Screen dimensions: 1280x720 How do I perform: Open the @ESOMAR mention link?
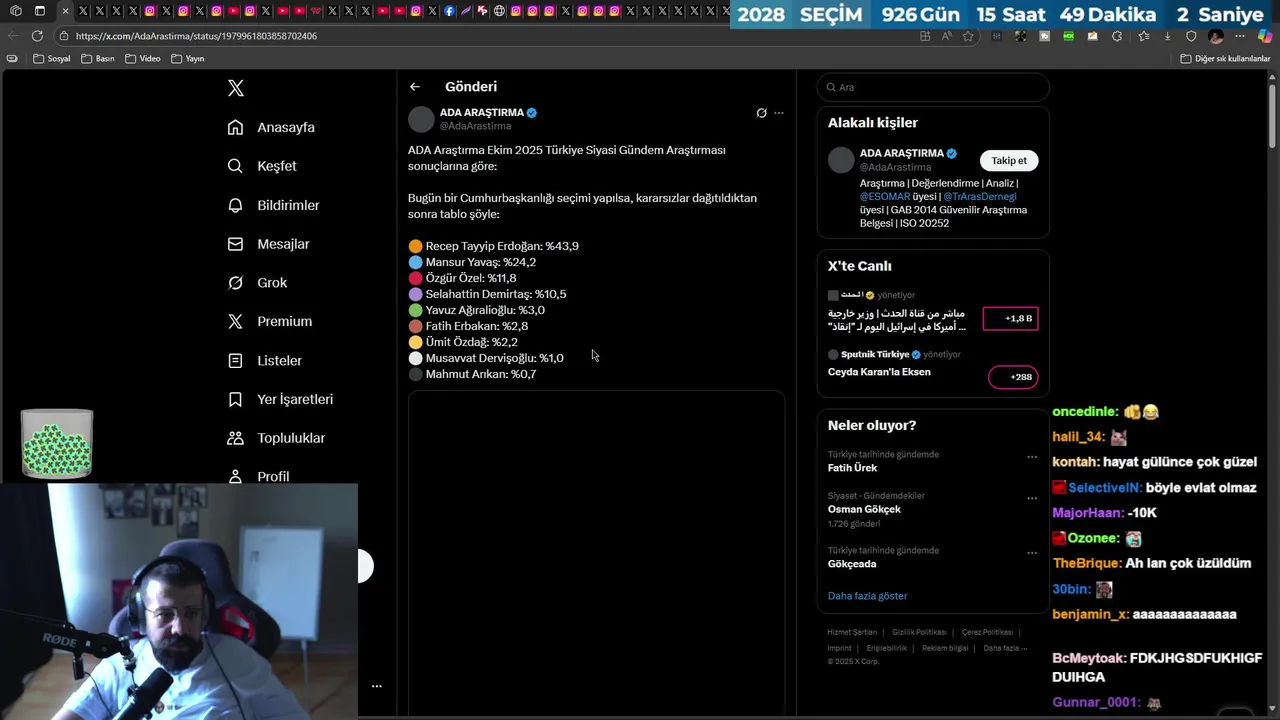click(x=885, y=197)
